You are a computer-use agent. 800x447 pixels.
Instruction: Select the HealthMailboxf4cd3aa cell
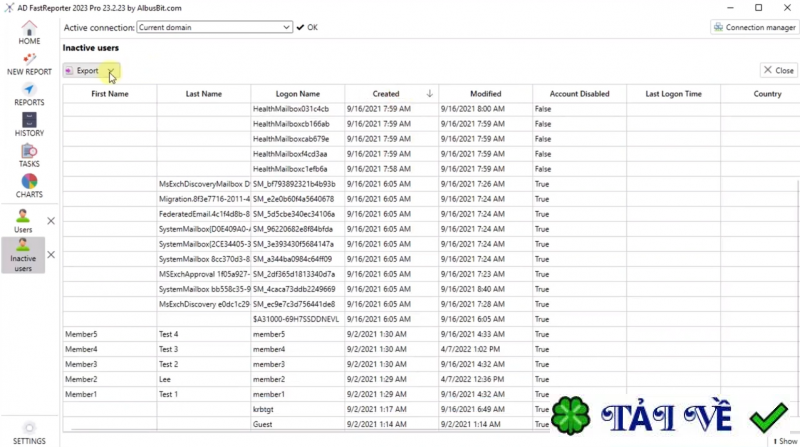[297, 154]
